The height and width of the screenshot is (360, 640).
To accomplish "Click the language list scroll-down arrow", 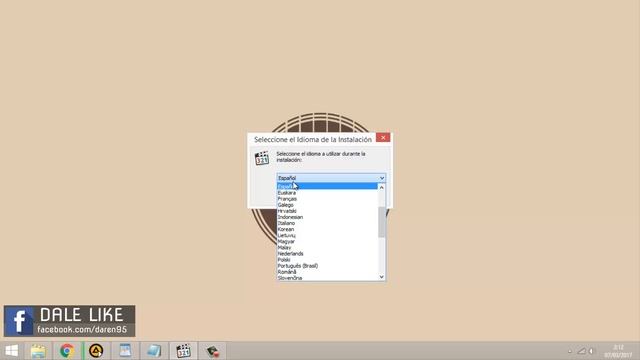I will click(x=382, y=277).
